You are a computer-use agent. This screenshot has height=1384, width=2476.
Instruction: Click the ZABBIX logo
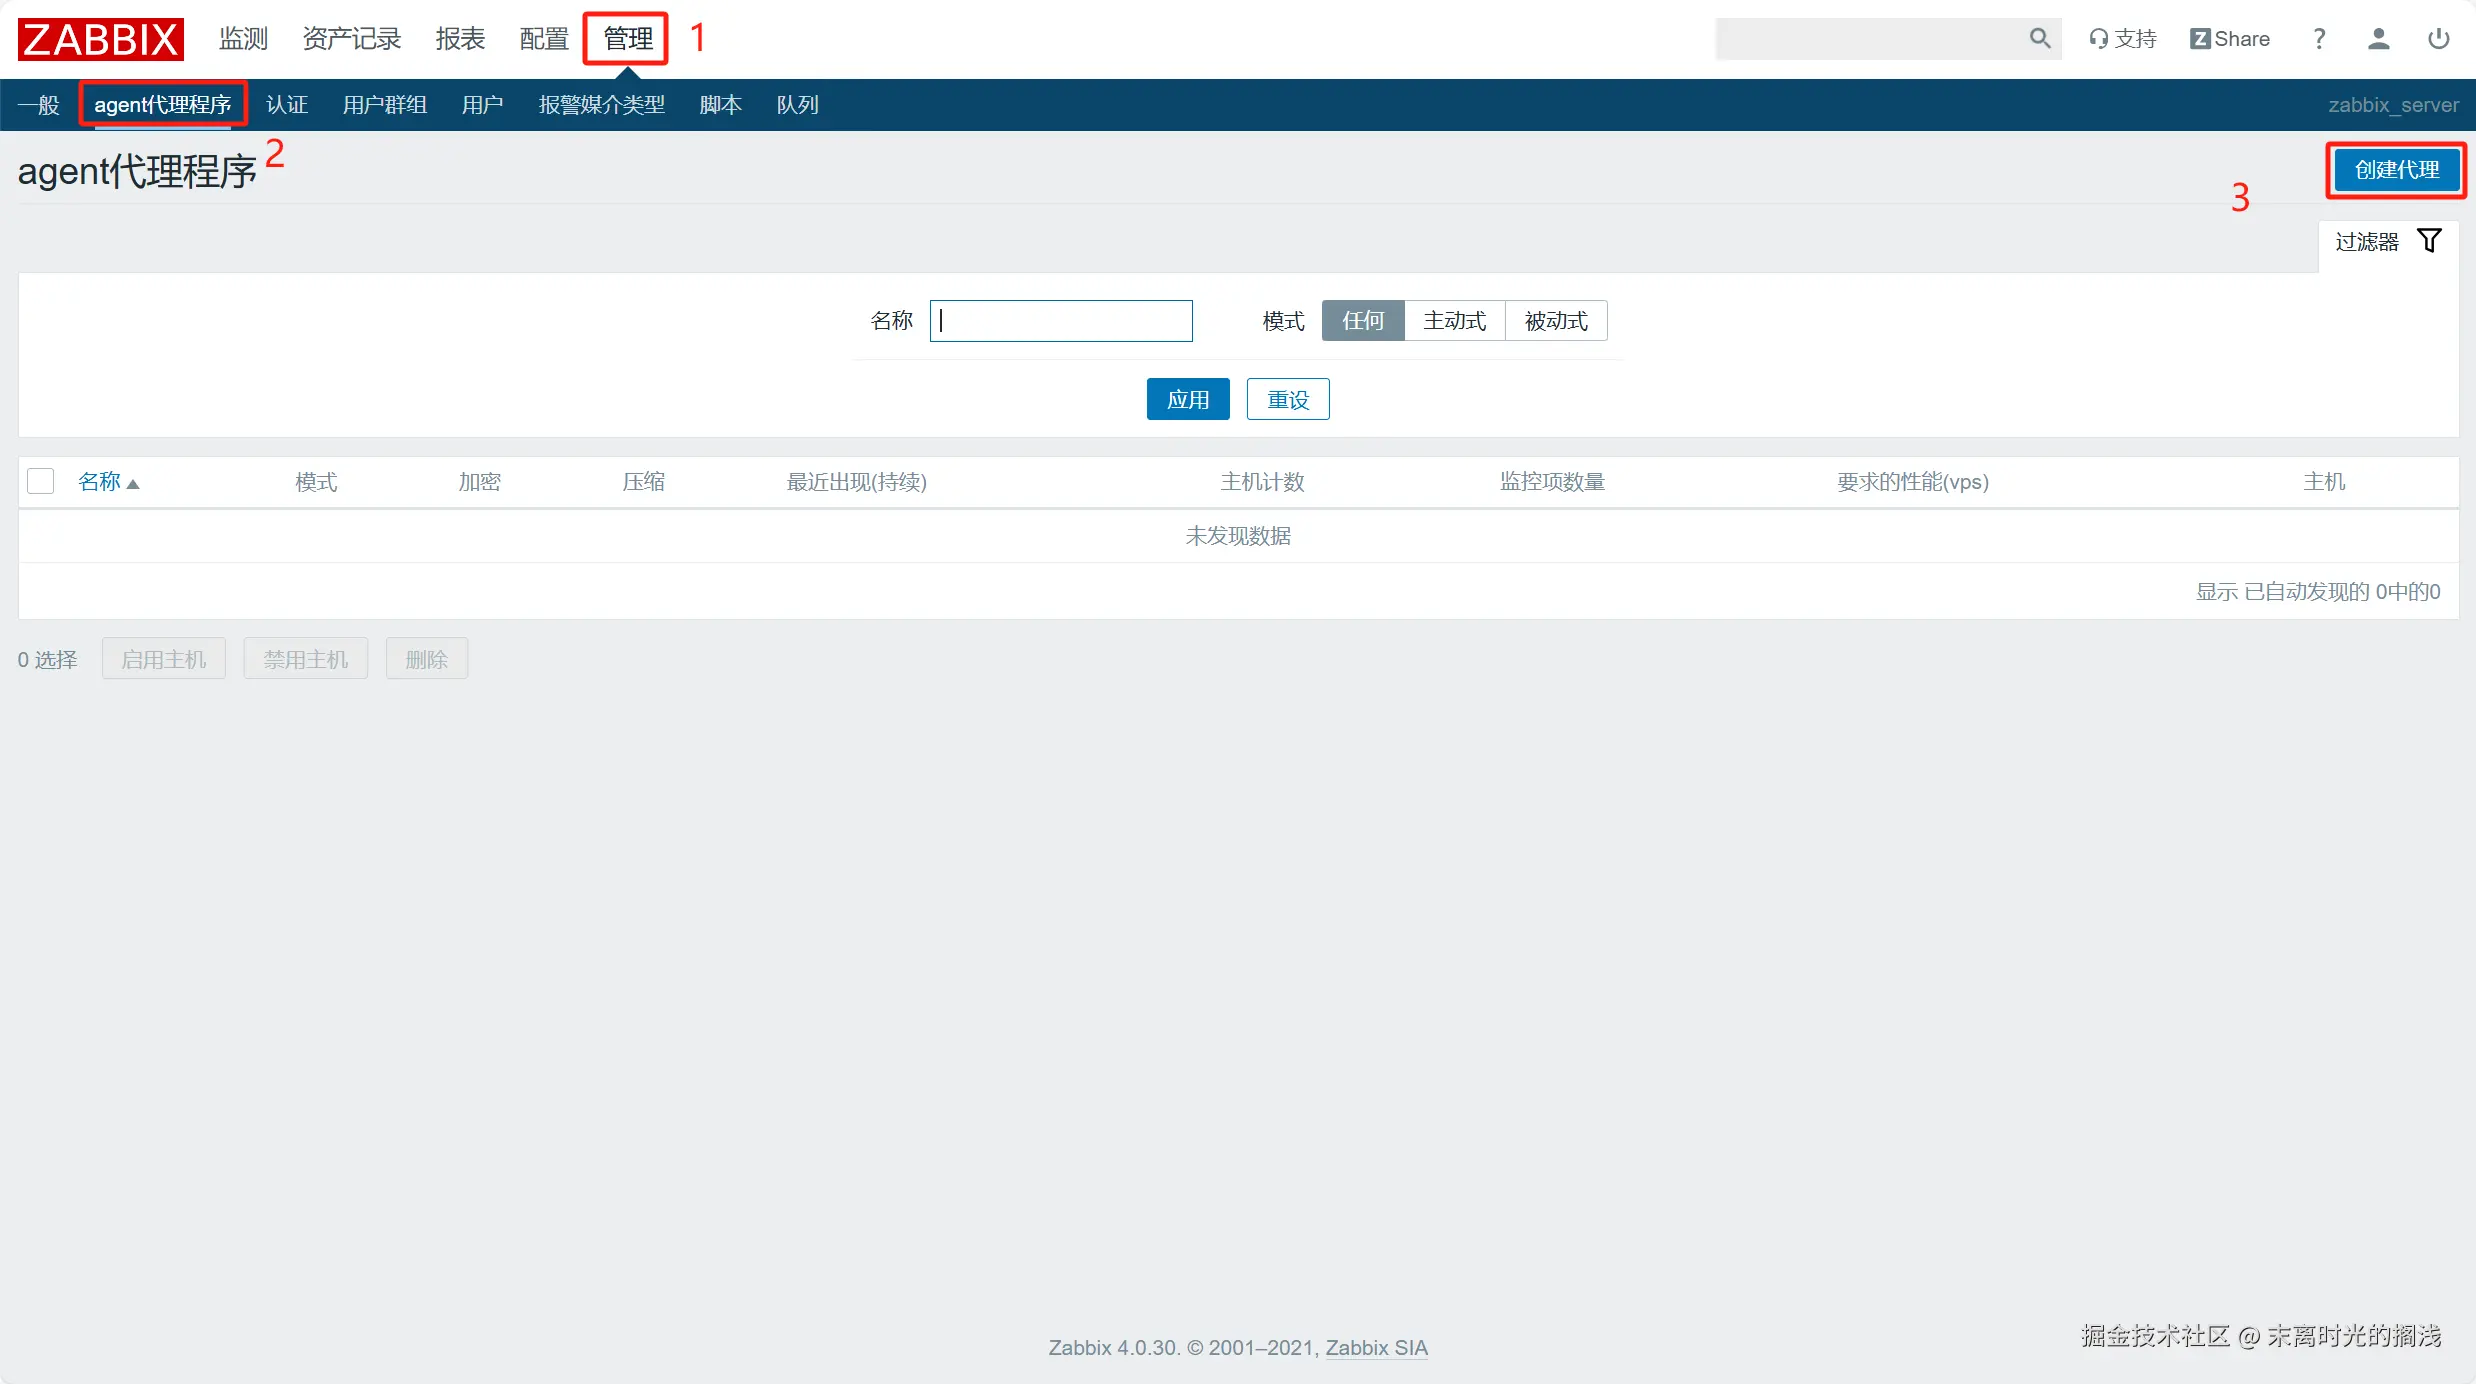(100, 39)
